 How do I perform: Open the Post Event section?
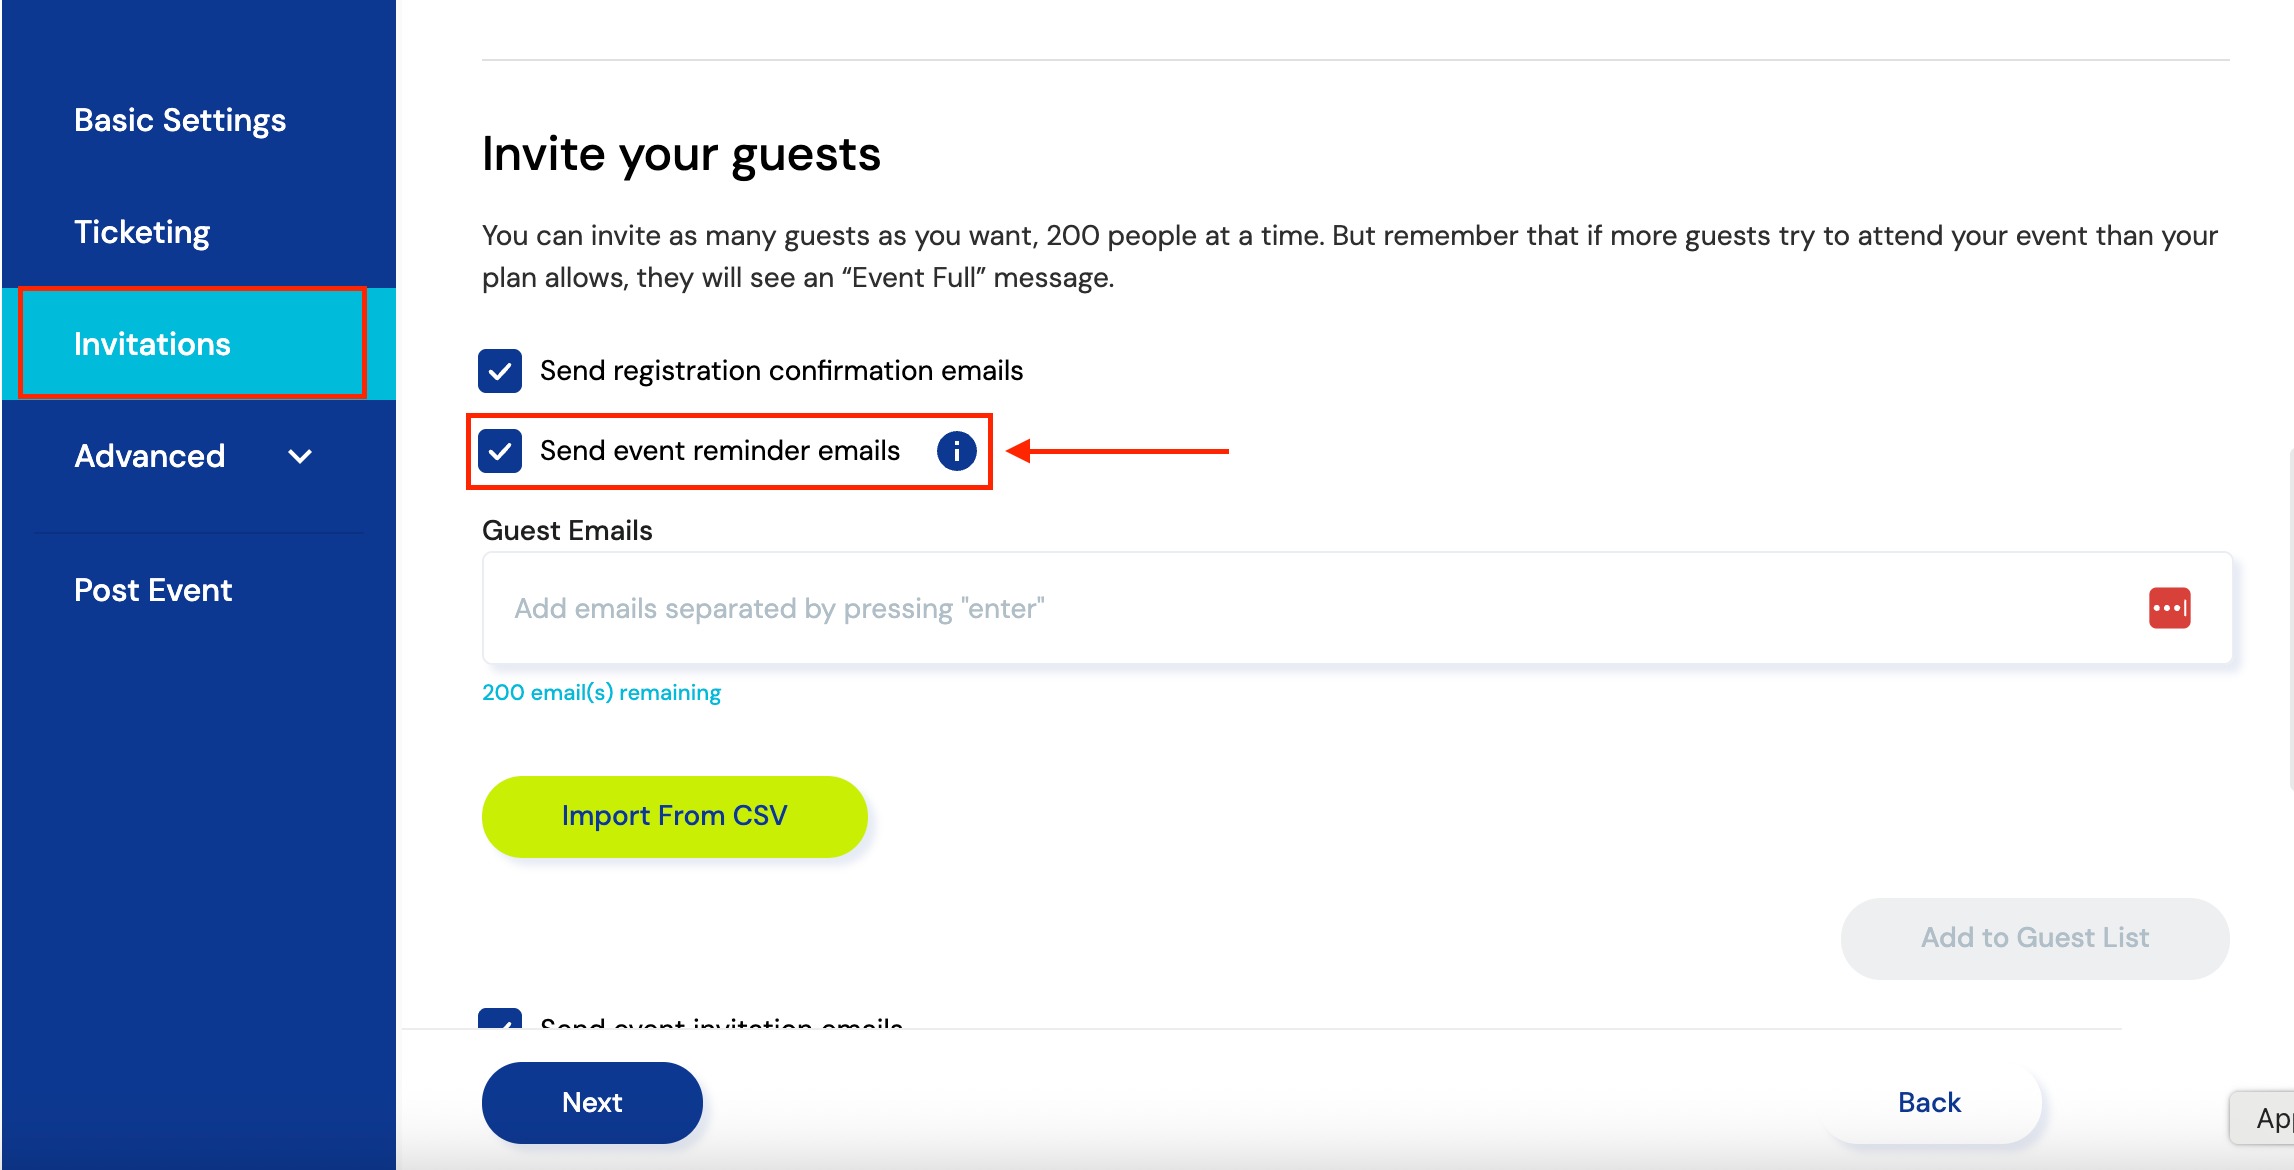[153, 590]
